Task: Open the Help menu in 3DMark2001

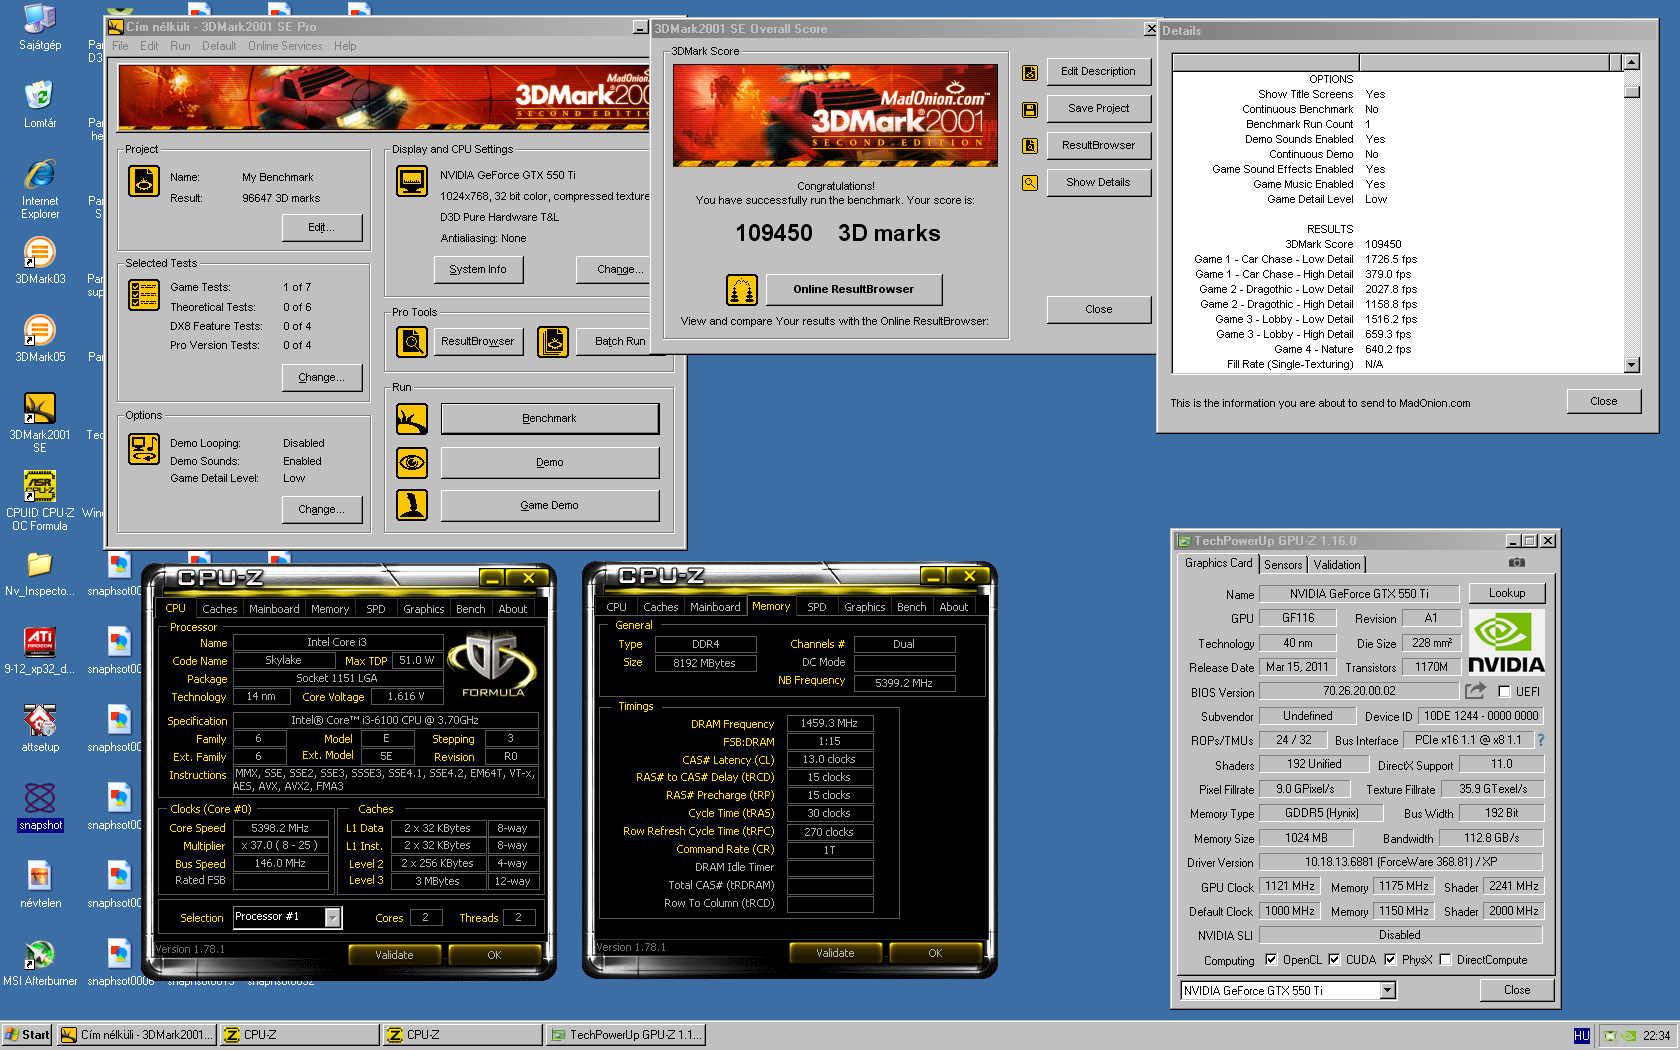Action: coord(345,46)
